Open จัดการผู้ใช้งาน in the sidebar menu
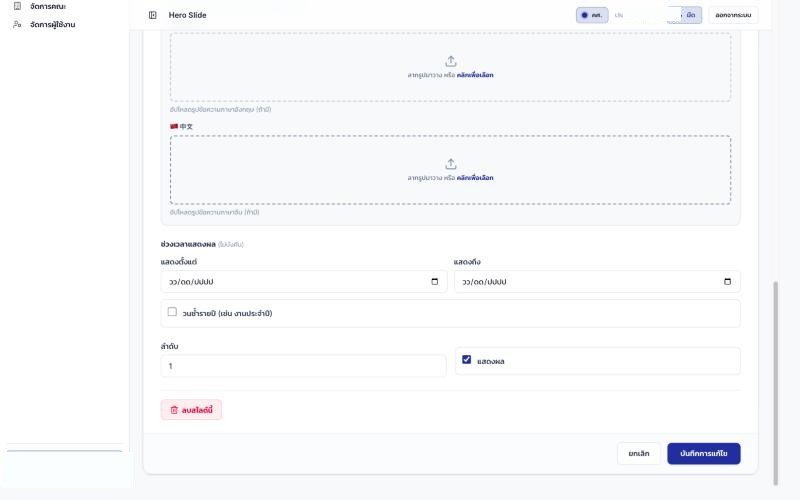Image resolution: width=800 pixels, height=500 pixels. point(52,24)
